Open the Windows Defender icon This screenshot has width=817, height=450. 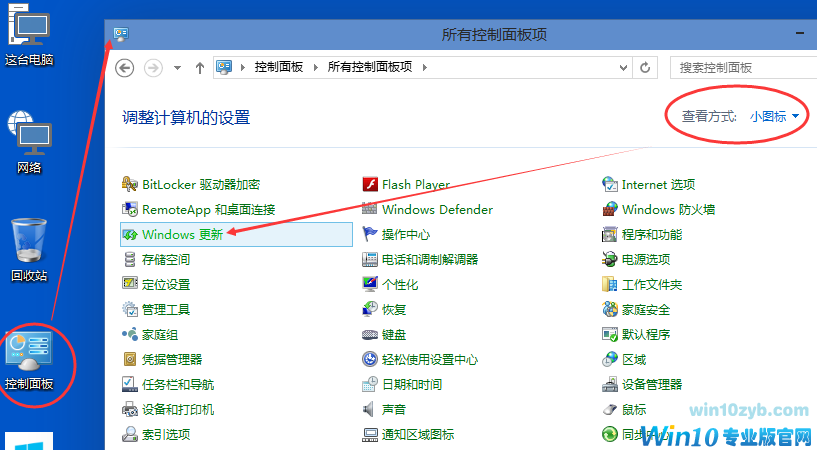[370, 209]
